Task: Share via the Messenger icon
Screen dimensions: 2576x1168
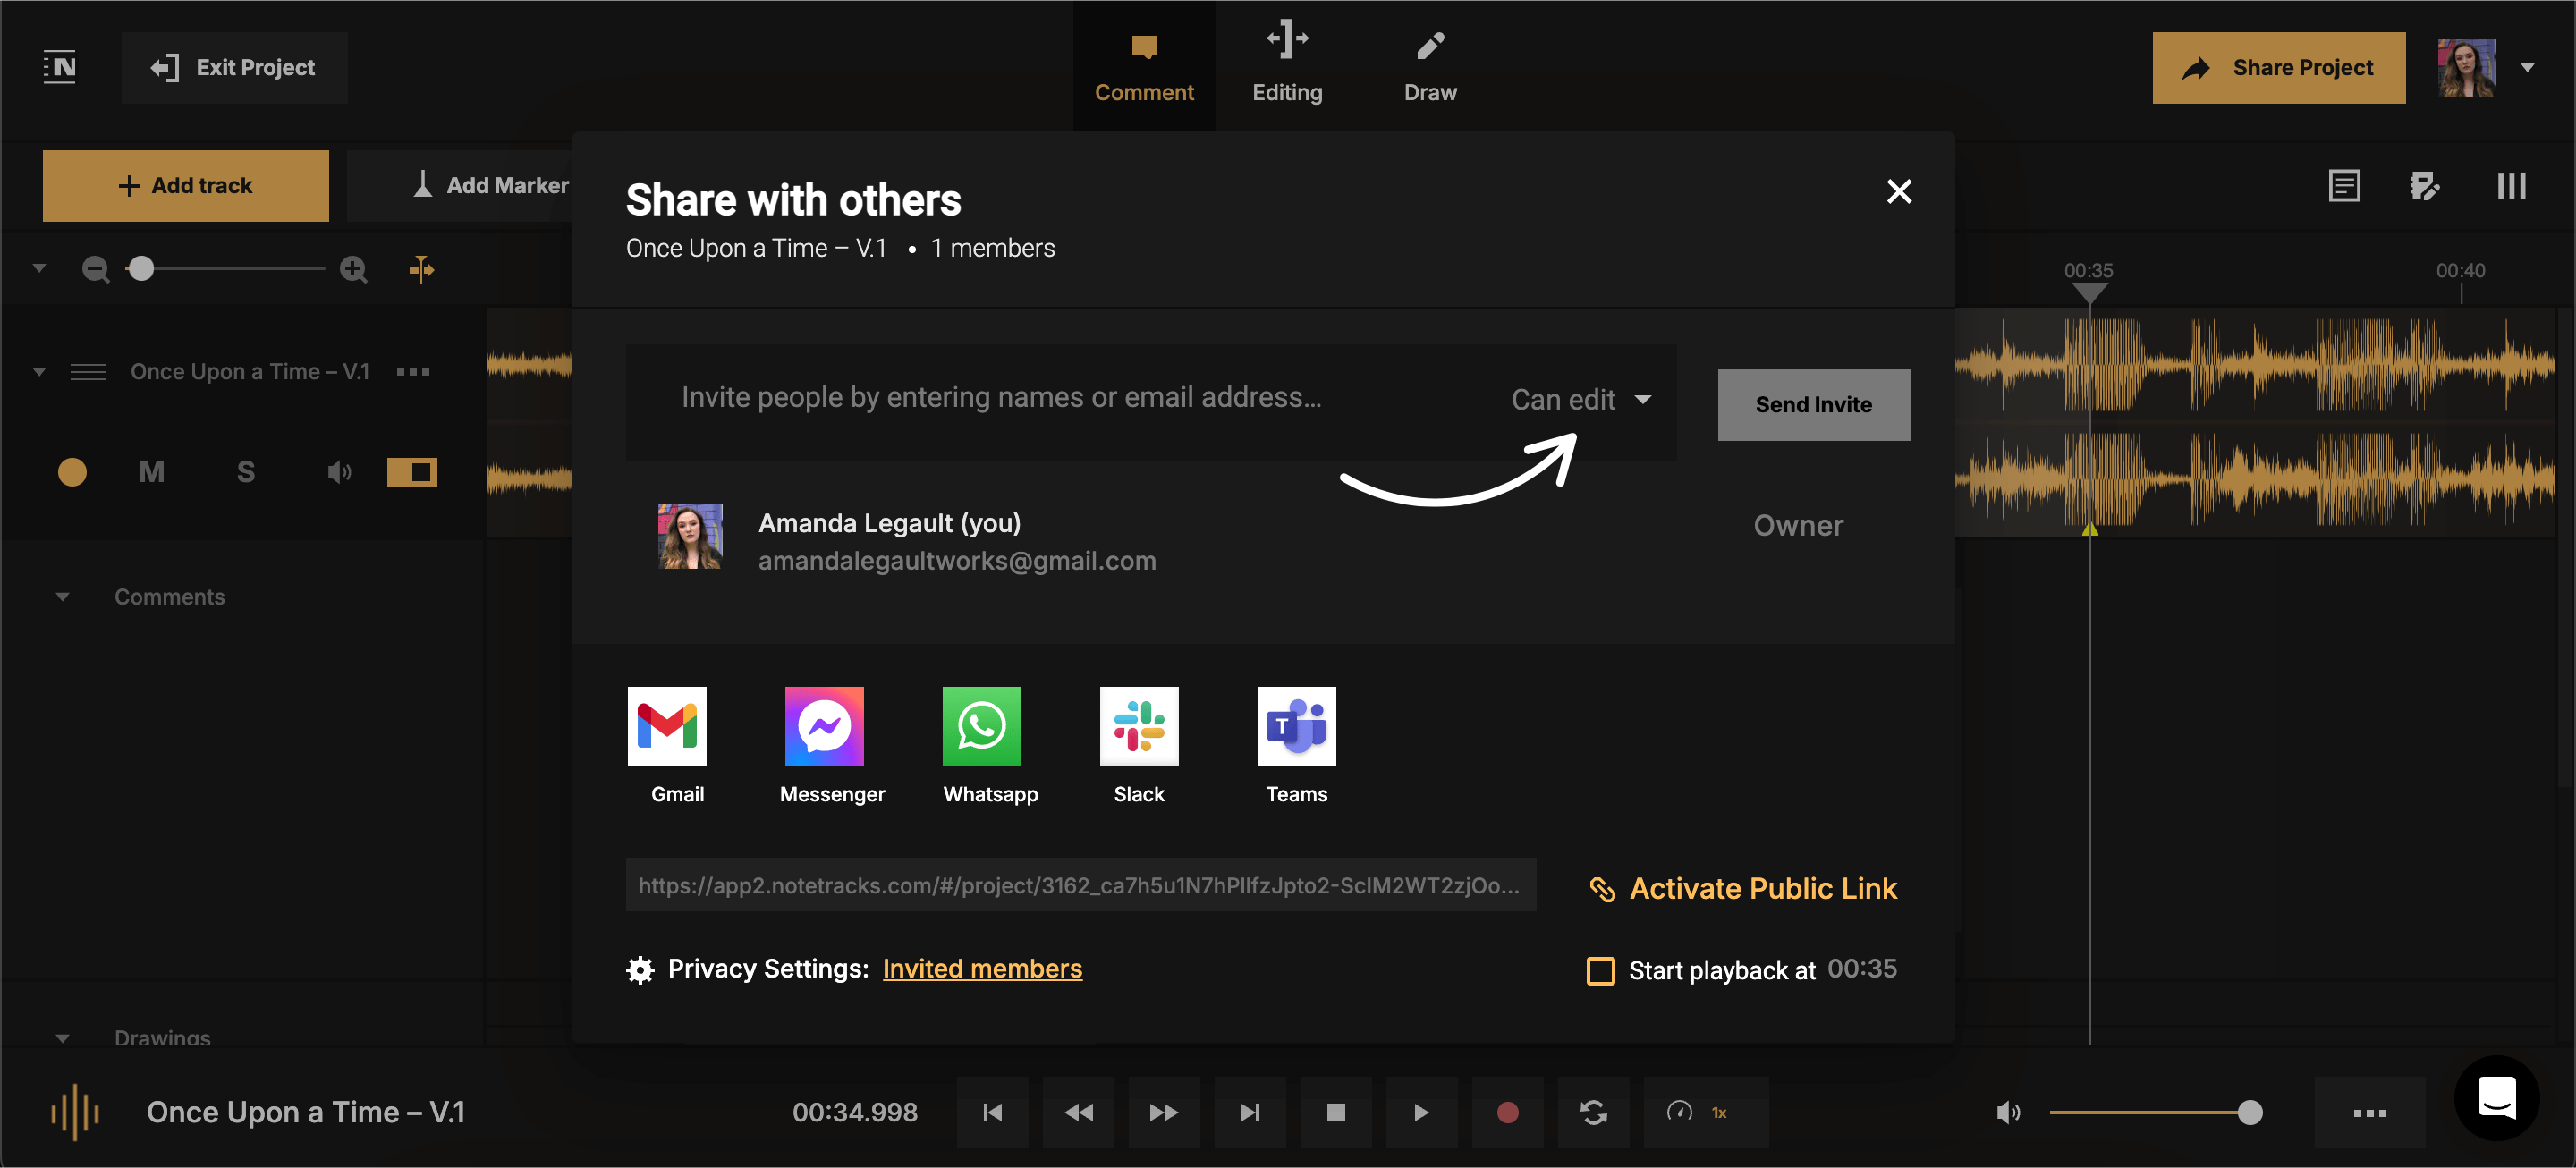Action: tap(824, 726)
